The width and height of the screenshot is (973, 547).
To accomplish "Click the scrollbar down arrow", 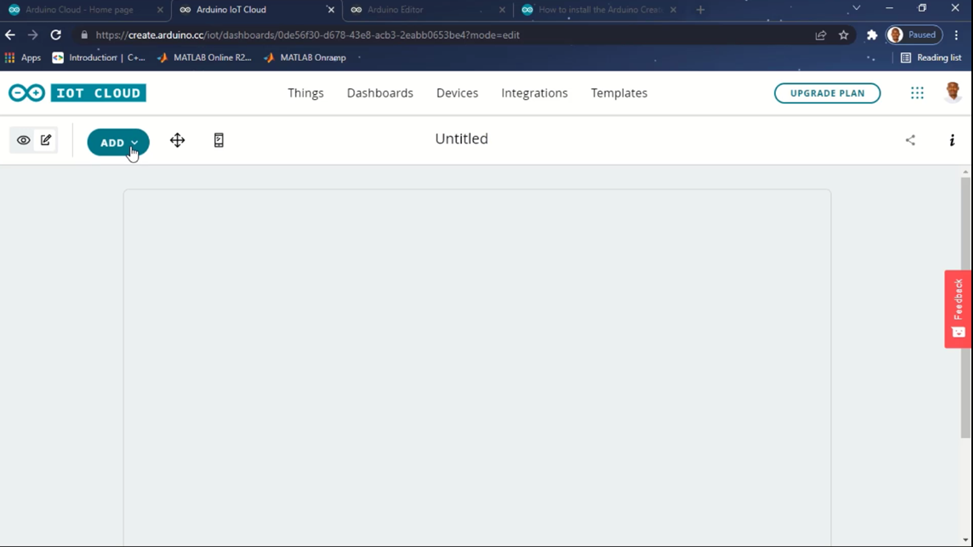I will [x=965, y=541].
